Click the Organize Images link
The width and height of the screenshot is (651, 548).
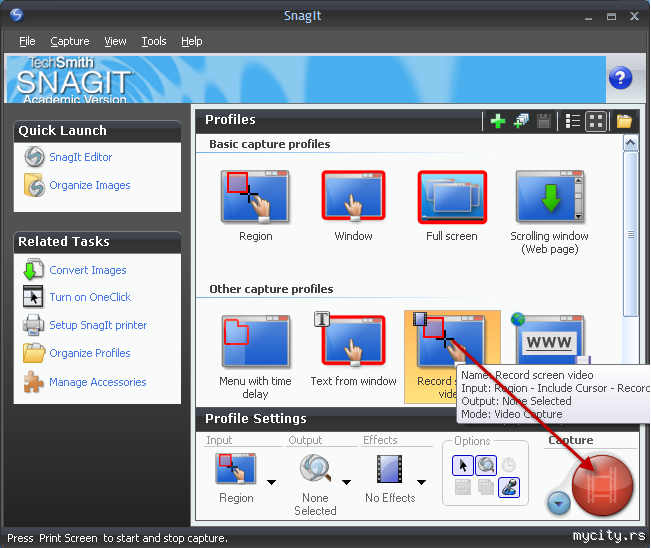coord(90,185)
